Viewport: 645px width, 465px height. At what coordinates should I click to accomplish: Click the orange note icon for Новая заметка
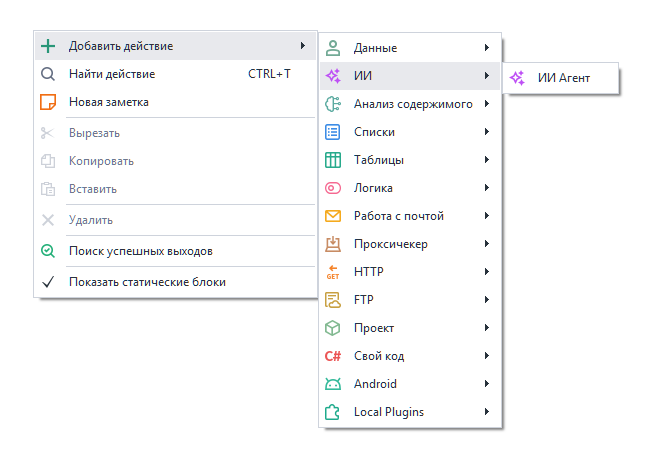(x=48, y=102)
